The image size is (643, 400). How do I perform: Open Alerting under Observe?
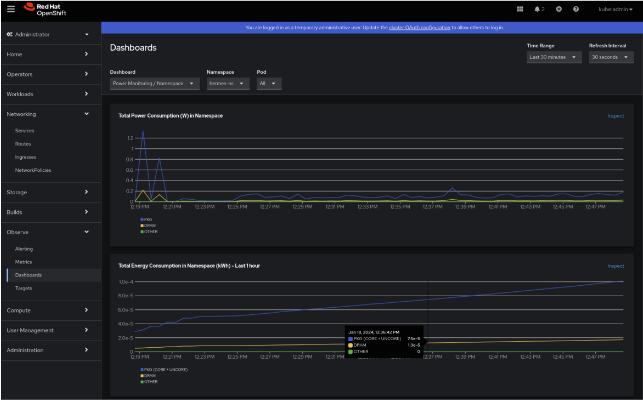pos(24,249)
